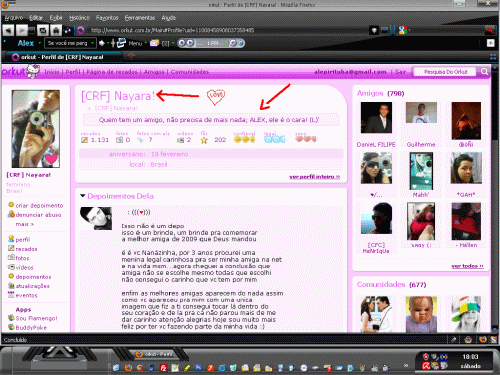Click the 'Pesquisa Do Orkut' search field
This screenshot has width=500, height=375.
coord(445,72)
